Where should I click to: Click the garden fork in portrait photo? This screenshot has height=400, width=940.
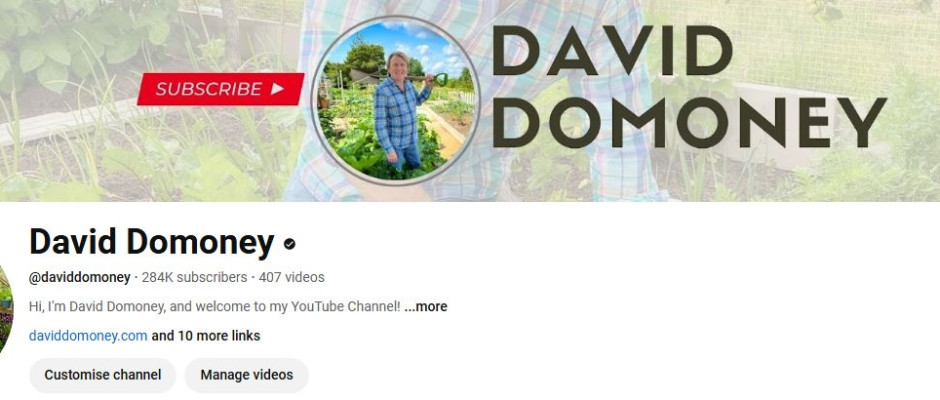[436, 78]
